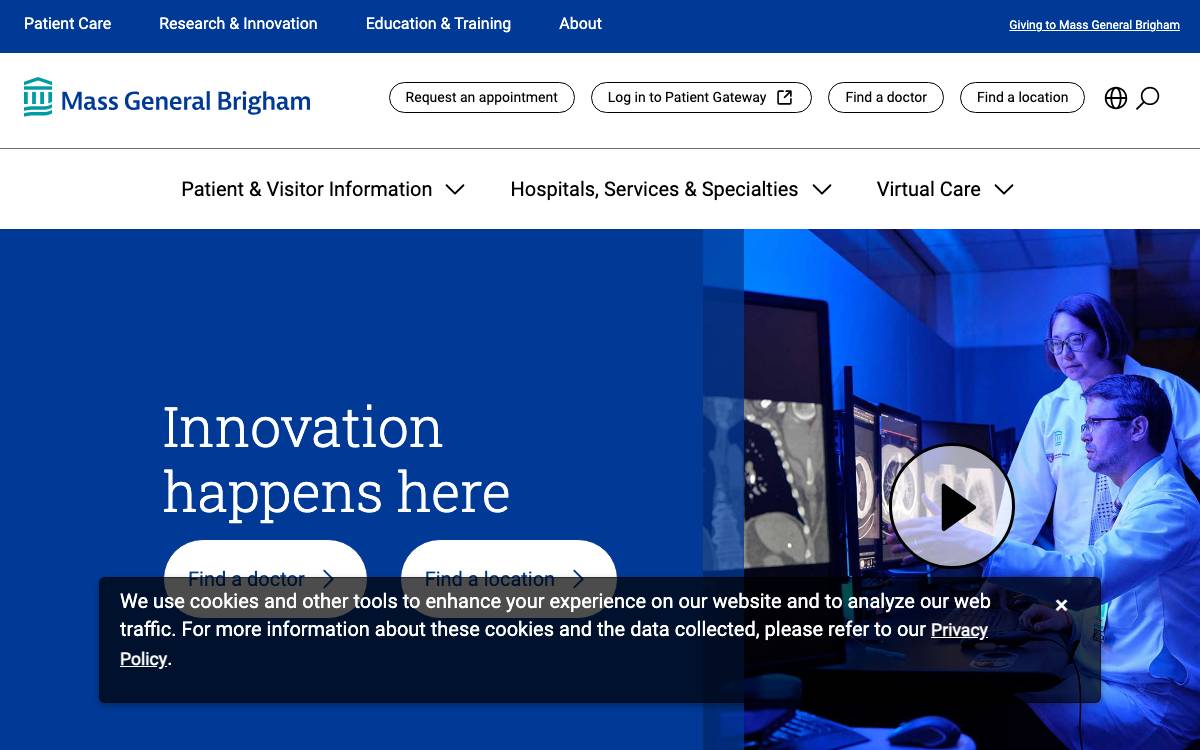Expand the Virtual Care chevron
Screen dimensions: 1200x750
tap(1004, 189)
